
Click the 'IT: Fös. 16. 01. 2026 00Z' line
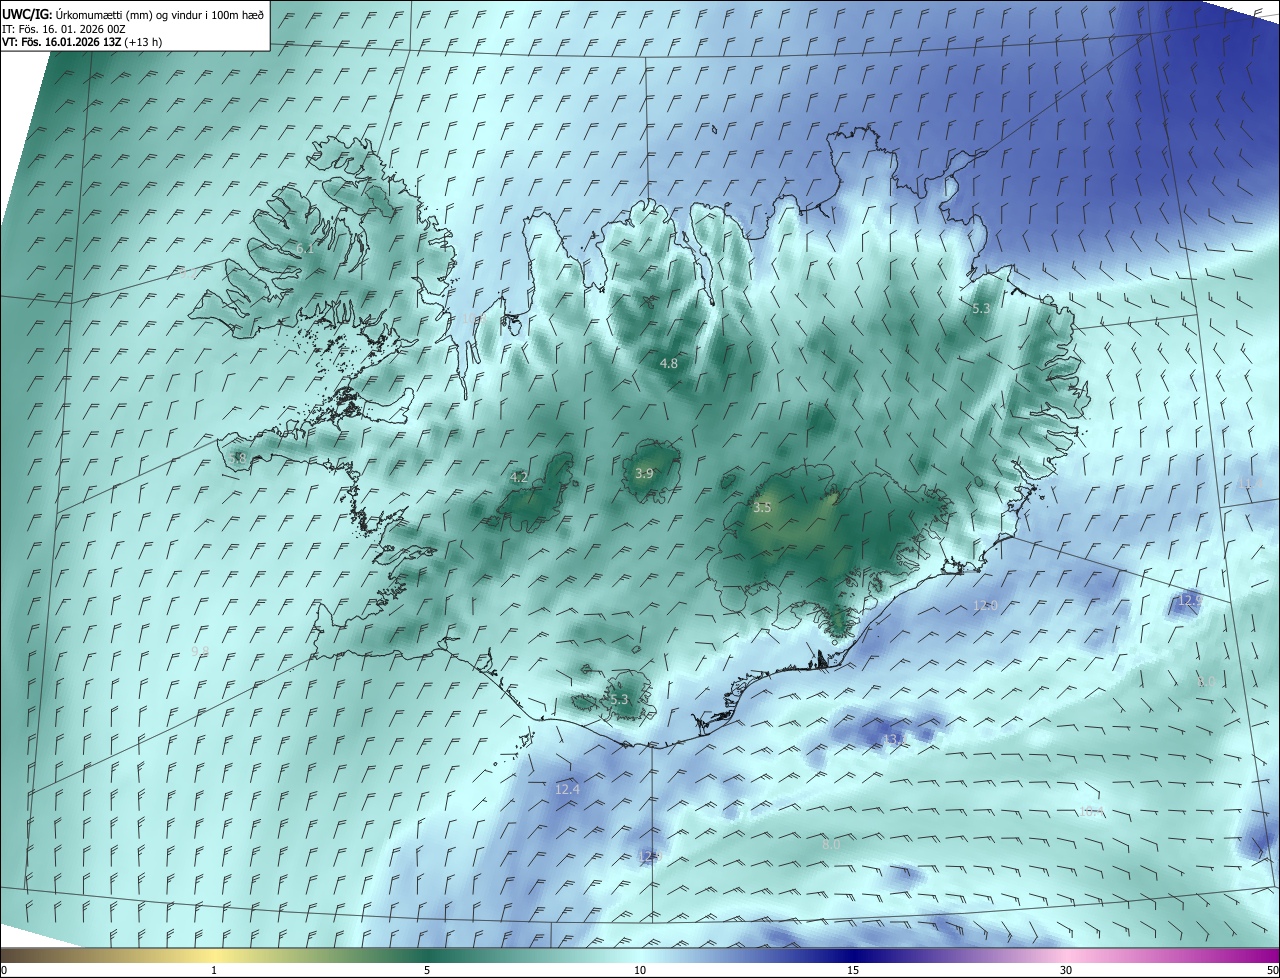pos(63,29)
